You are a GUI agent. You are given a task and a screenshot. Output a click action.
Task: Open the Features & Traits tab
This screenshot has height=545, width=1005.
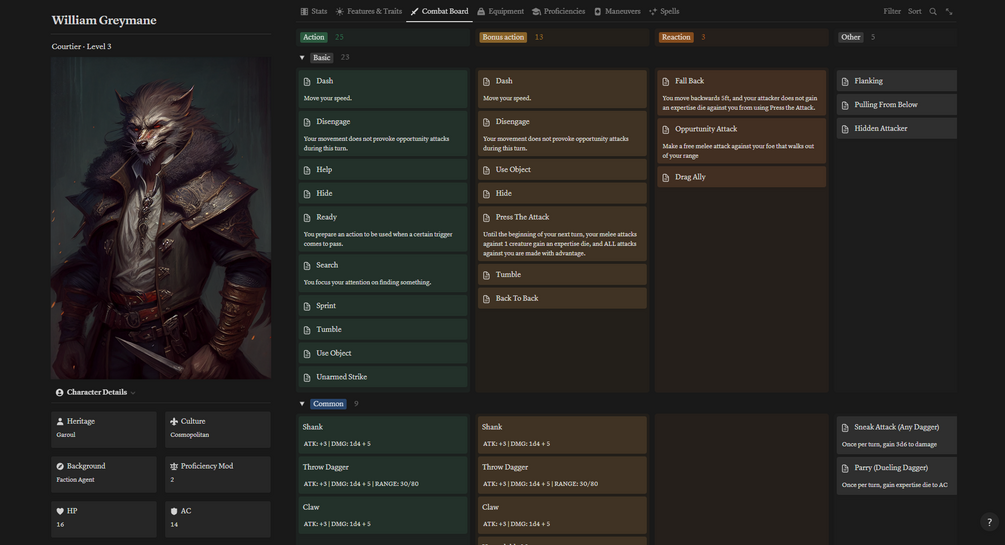point(369,12)
